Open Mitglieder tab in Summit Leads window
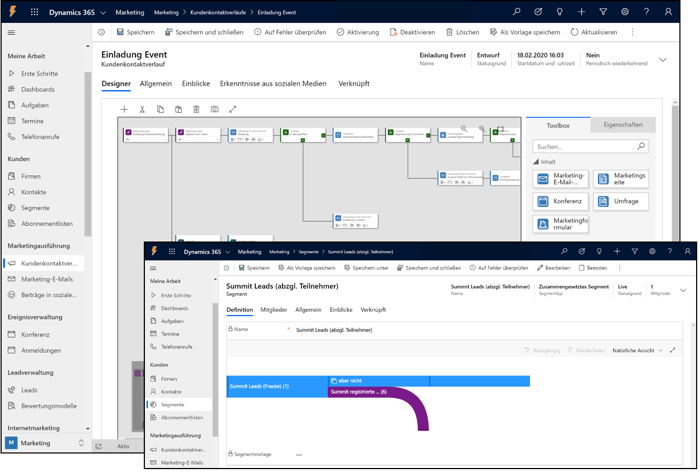The width and height of the screenshot is (700, 473). pos(274,310)
